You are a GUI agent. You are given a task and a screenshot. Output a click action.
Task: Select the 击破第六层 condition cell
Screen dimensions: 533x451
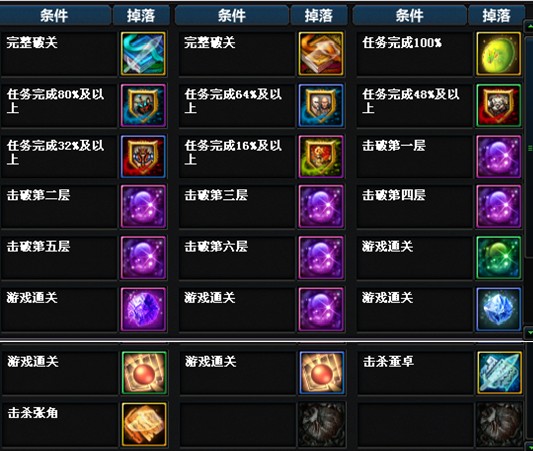[x=237, y=258]
